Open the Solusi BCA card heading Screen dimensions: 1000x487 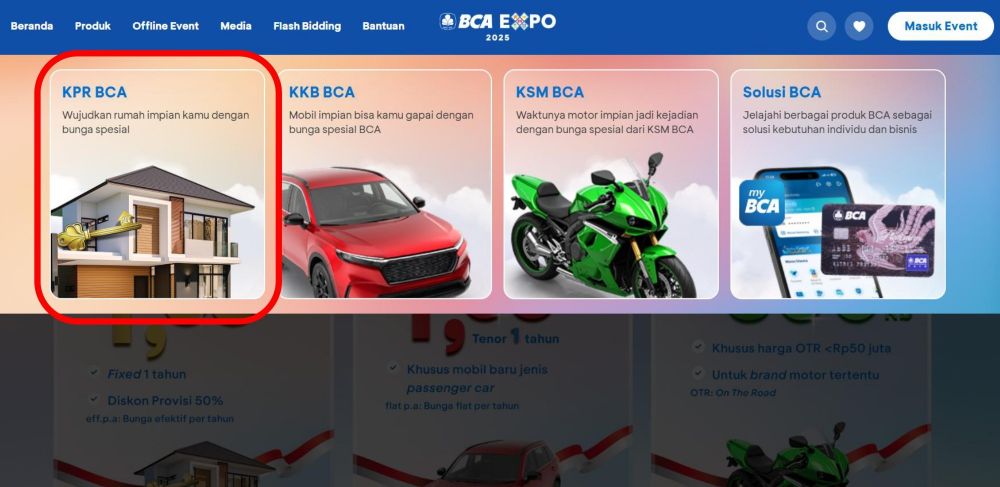(x=782, y=92)
